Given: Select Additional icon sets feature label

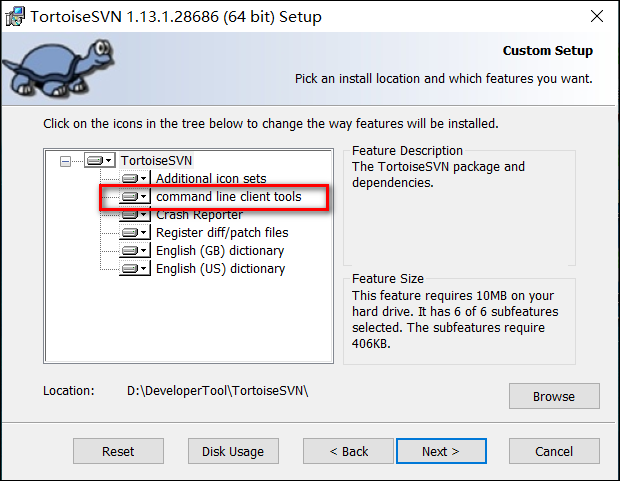Looking at the screenshot, I should (x=211, y=178).
